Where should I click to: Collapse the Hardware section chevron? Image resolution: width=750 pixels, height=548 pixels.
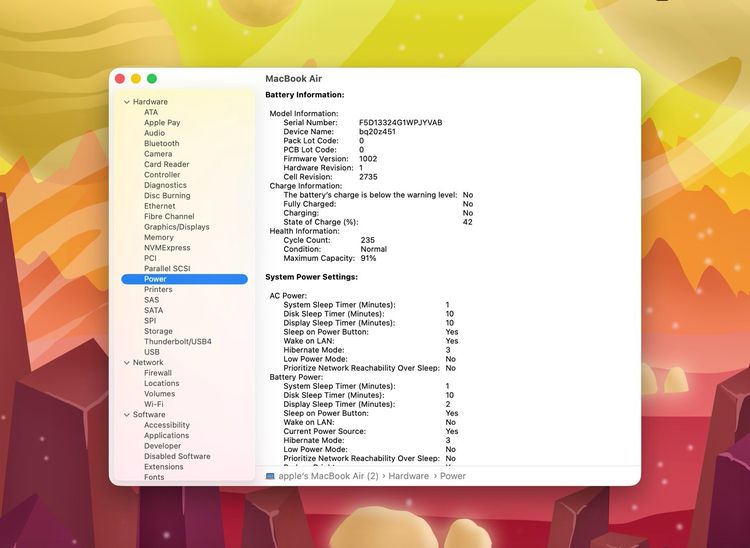tap(127, 102)
